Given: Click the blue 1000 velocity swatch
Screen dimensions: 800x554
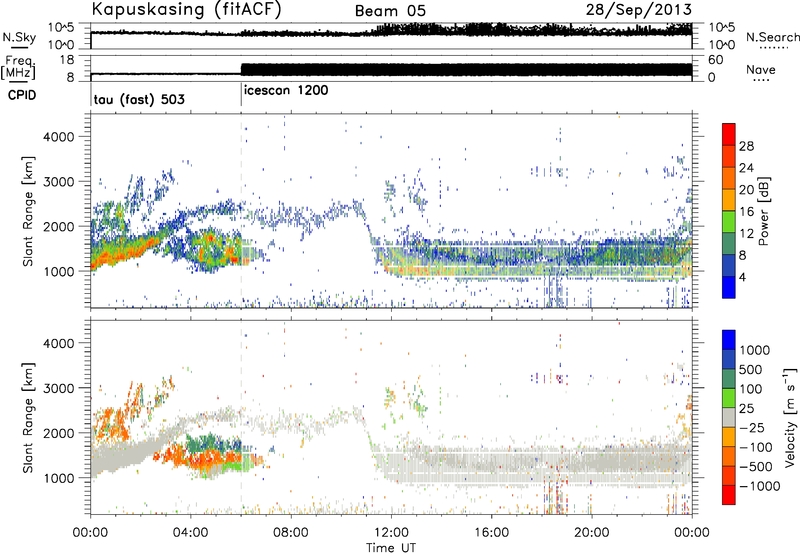Looking at the screenshot, I should tap(729, 340).
